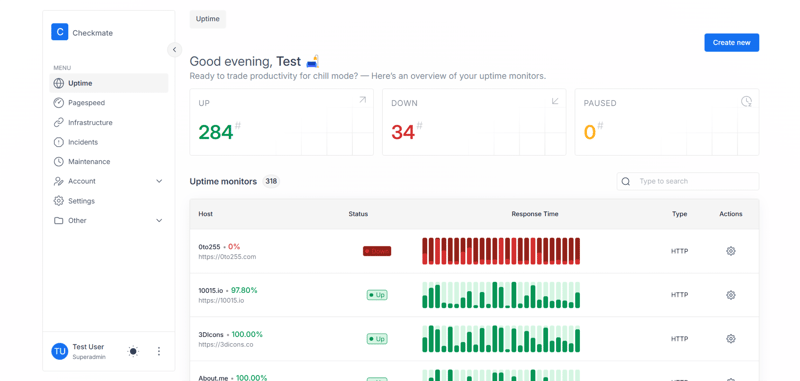Open the Incidents menu item
The image size is (800, 381).
[x=109, y=142]
